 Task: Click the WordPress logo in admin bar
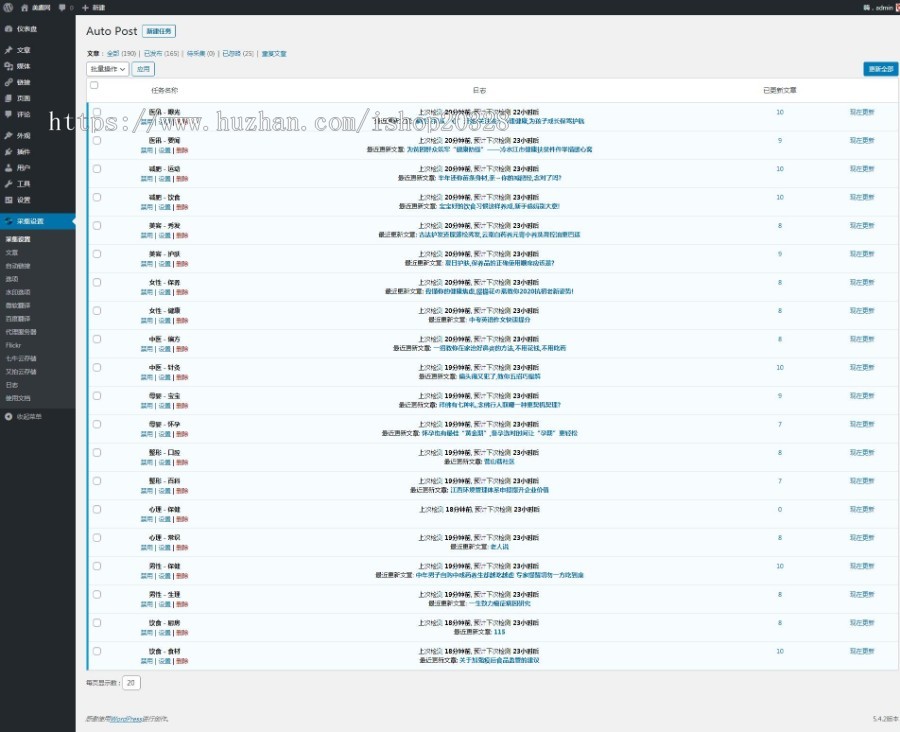[x=8, y=7]
